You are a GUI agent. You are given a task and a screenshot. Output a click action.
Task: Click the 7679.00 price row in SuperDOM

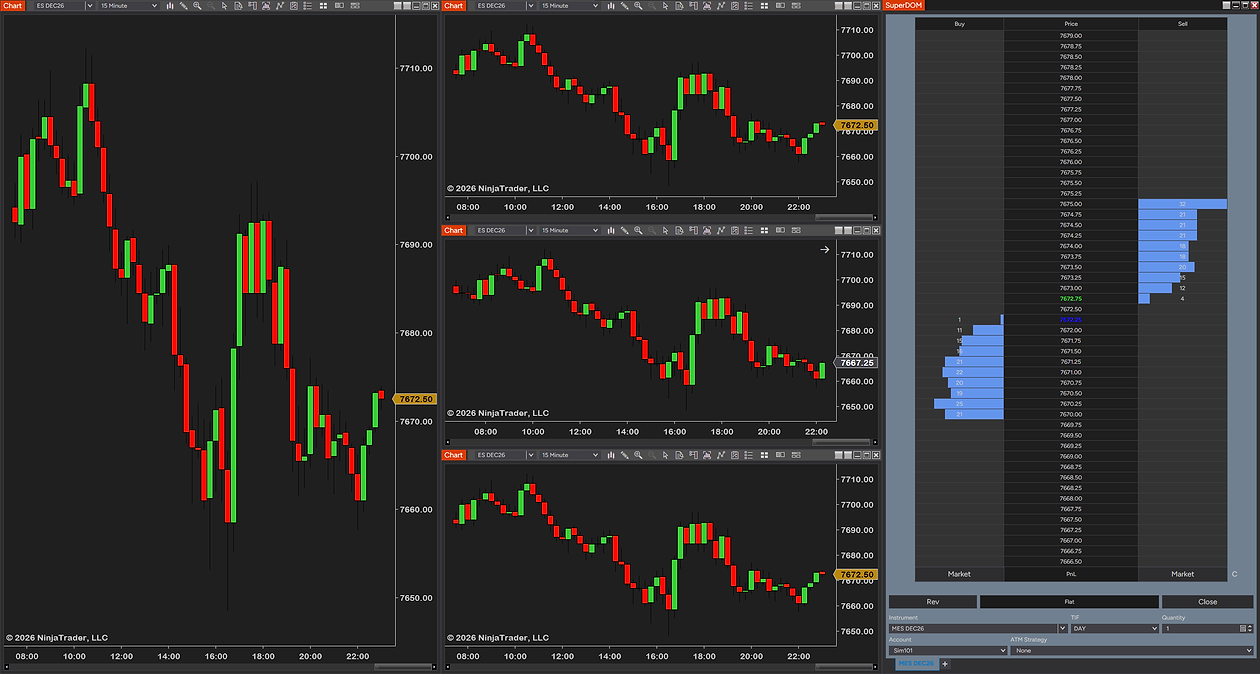point(1070,35)
